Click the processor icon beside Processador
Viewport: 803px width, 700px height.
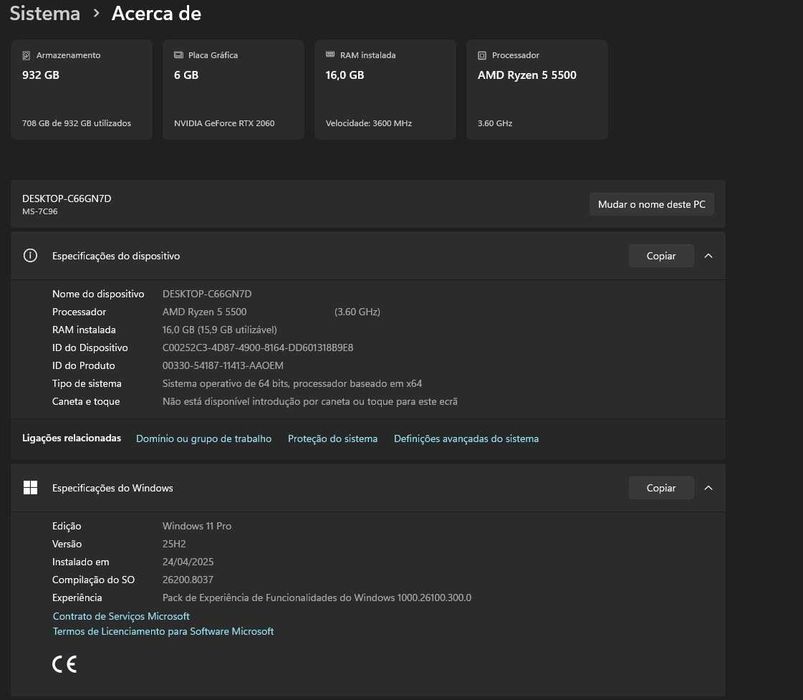coord(482,55)
